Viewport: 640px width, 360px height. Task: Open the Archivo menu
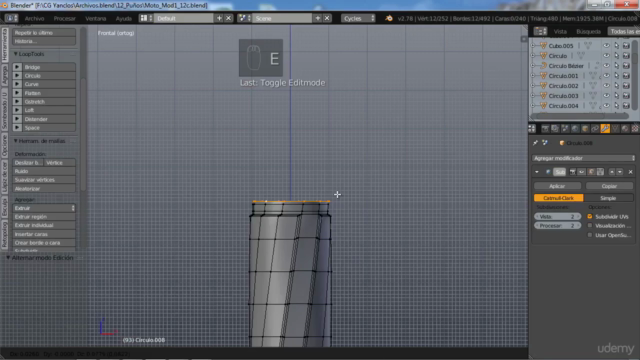(x=34, y=18)
